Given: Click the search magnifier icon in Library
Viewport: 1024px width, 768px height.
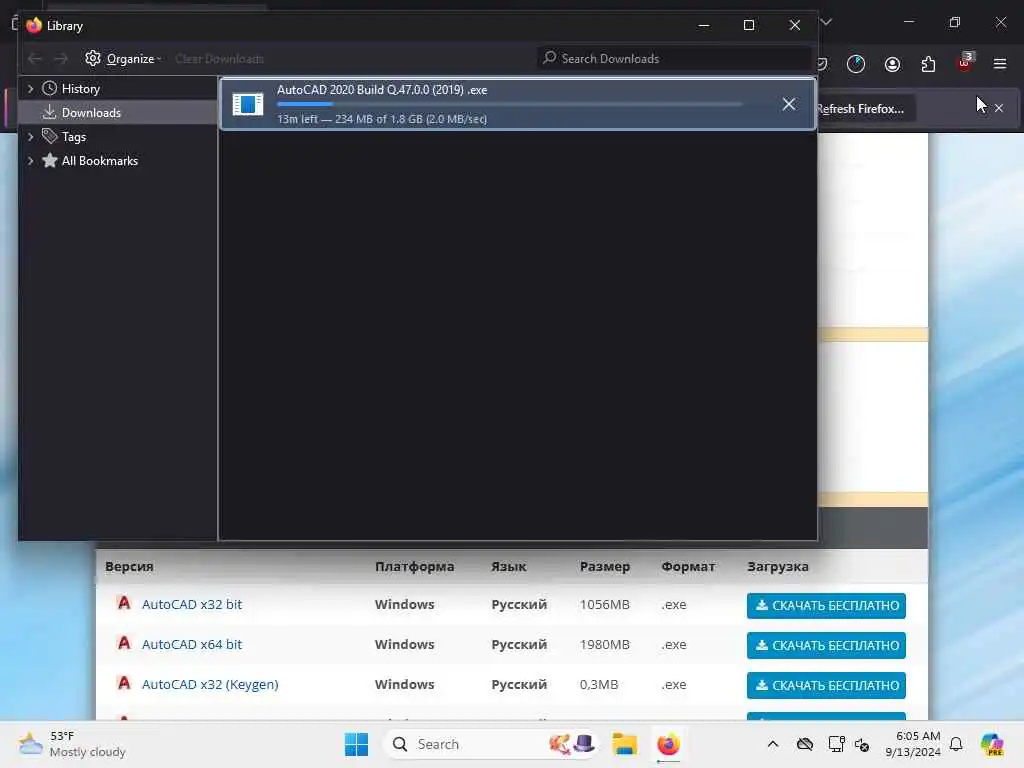Looking at the screenshot, I should [550, 58].
